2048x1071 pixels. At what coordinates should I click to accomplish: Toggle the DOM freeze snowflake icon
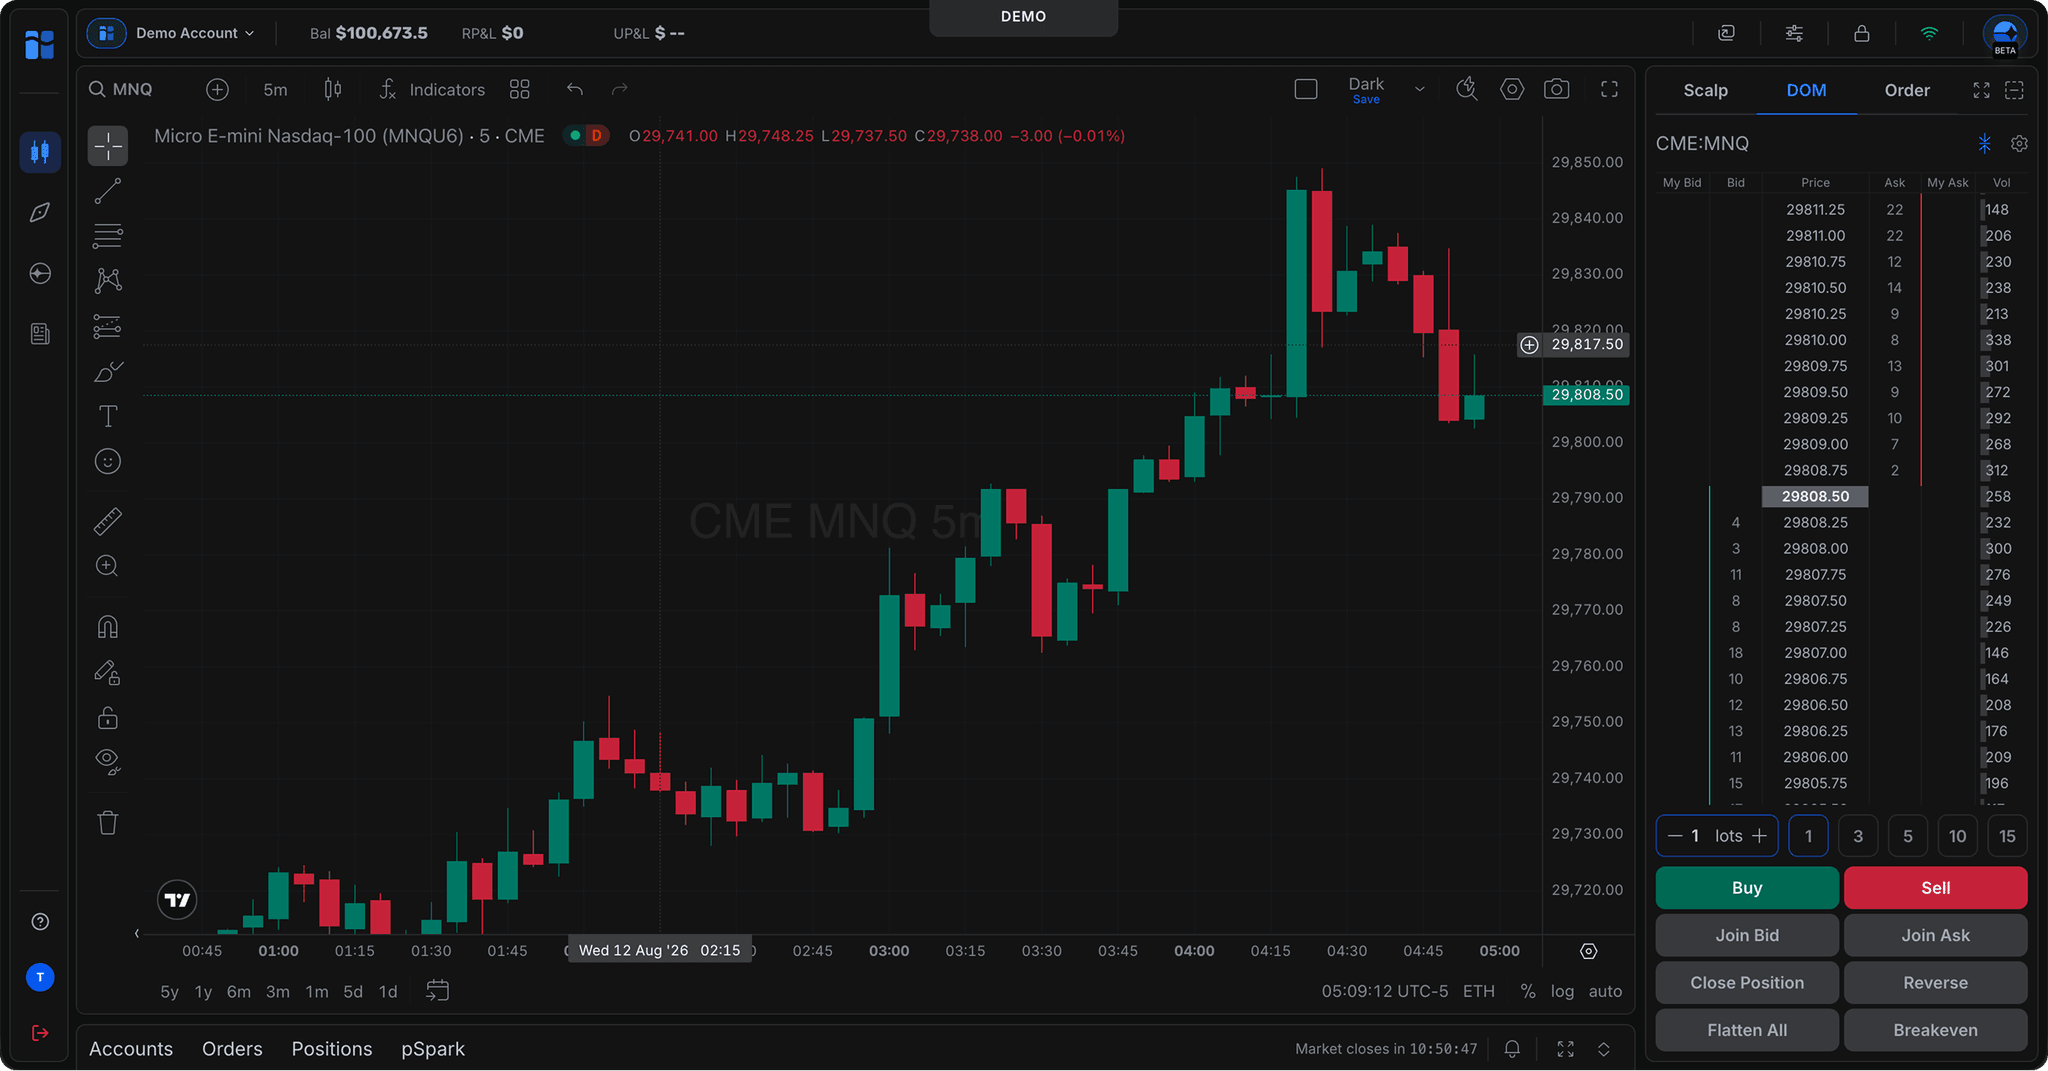1984,144
